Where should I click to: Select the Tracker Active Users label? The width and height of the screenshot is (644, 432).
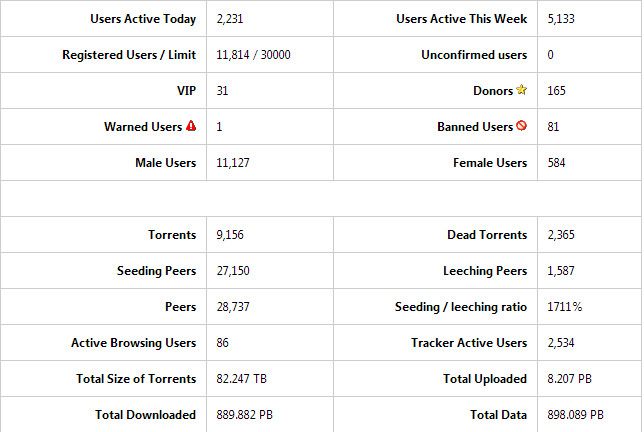pos(469,342)
